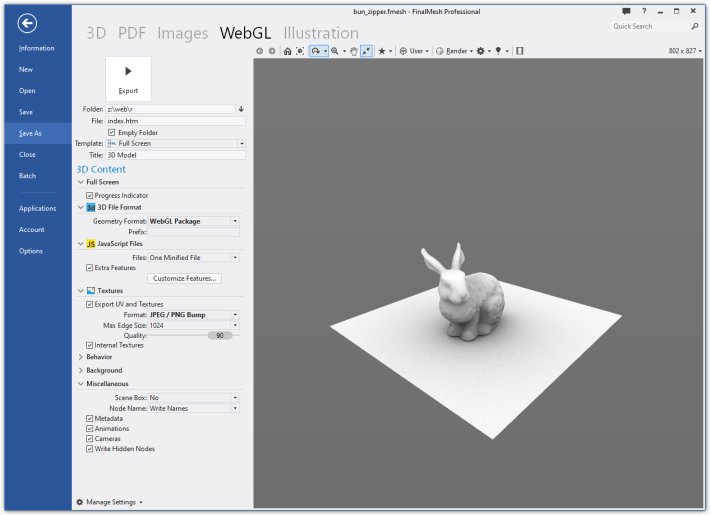Open help question mark icon
Viewport: 710px width, 515px height.
644,11
